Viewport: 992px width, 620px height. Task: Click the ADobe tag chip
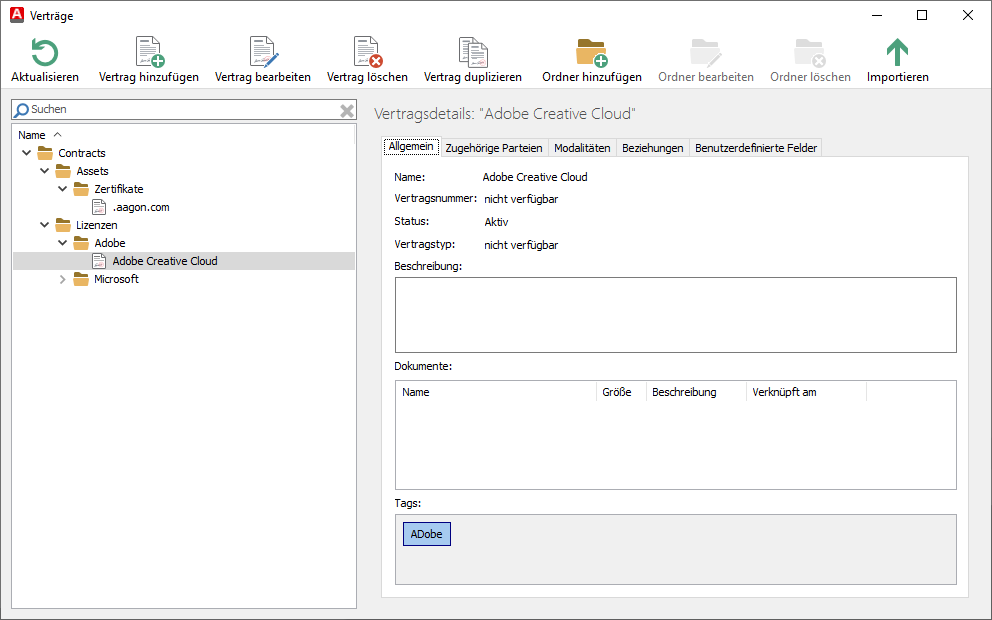pos(426,534)
